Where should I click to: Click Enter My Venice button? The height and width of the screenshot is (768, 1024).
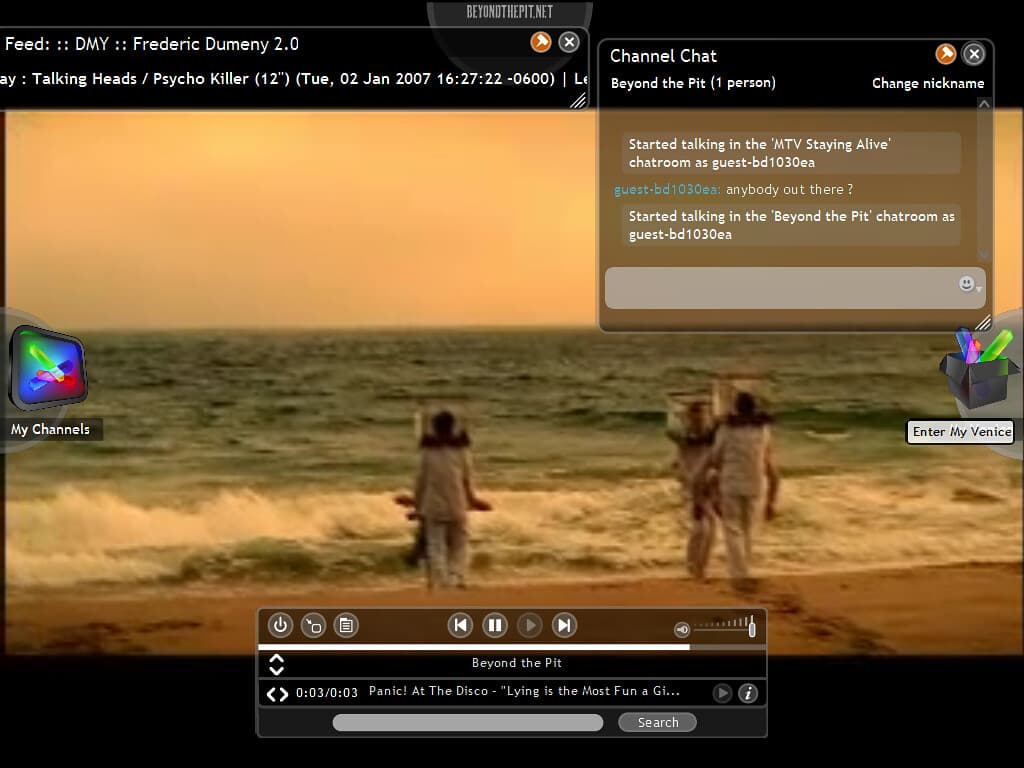pyautogui.click(x=961, y=432)
